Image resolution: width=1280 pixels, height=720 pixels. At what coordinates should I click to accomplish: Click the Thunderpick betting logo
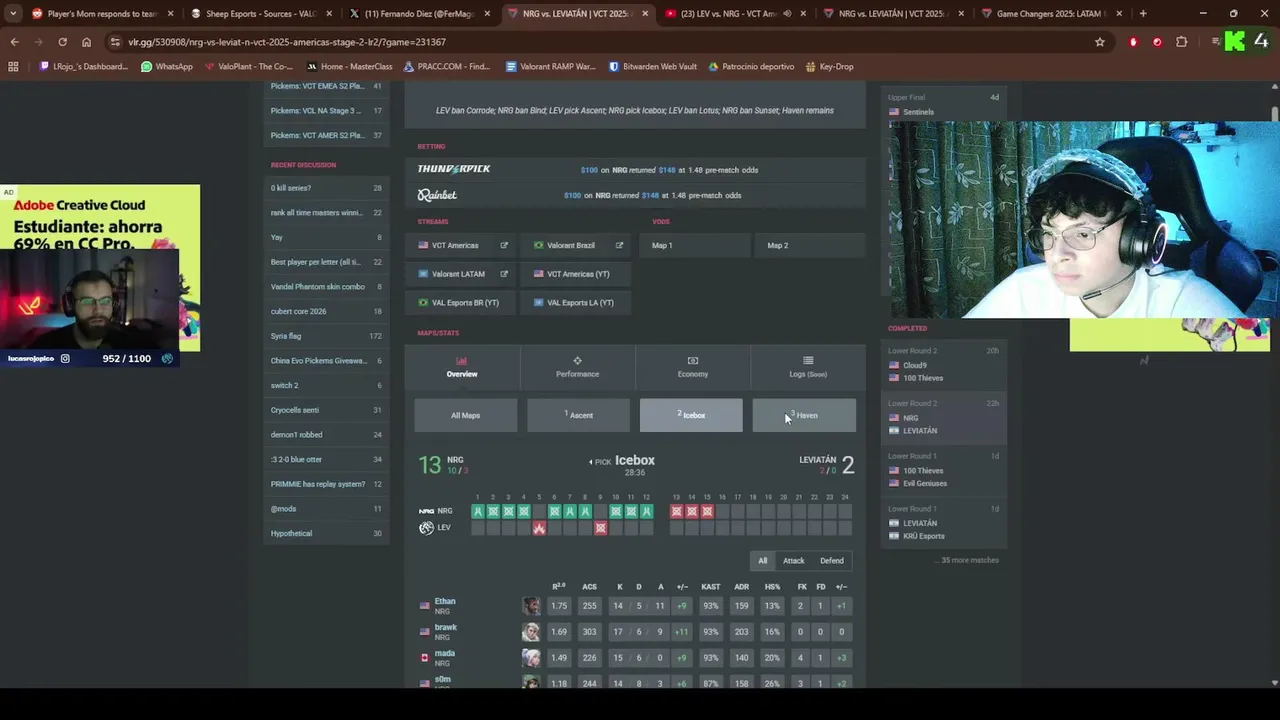454,169
